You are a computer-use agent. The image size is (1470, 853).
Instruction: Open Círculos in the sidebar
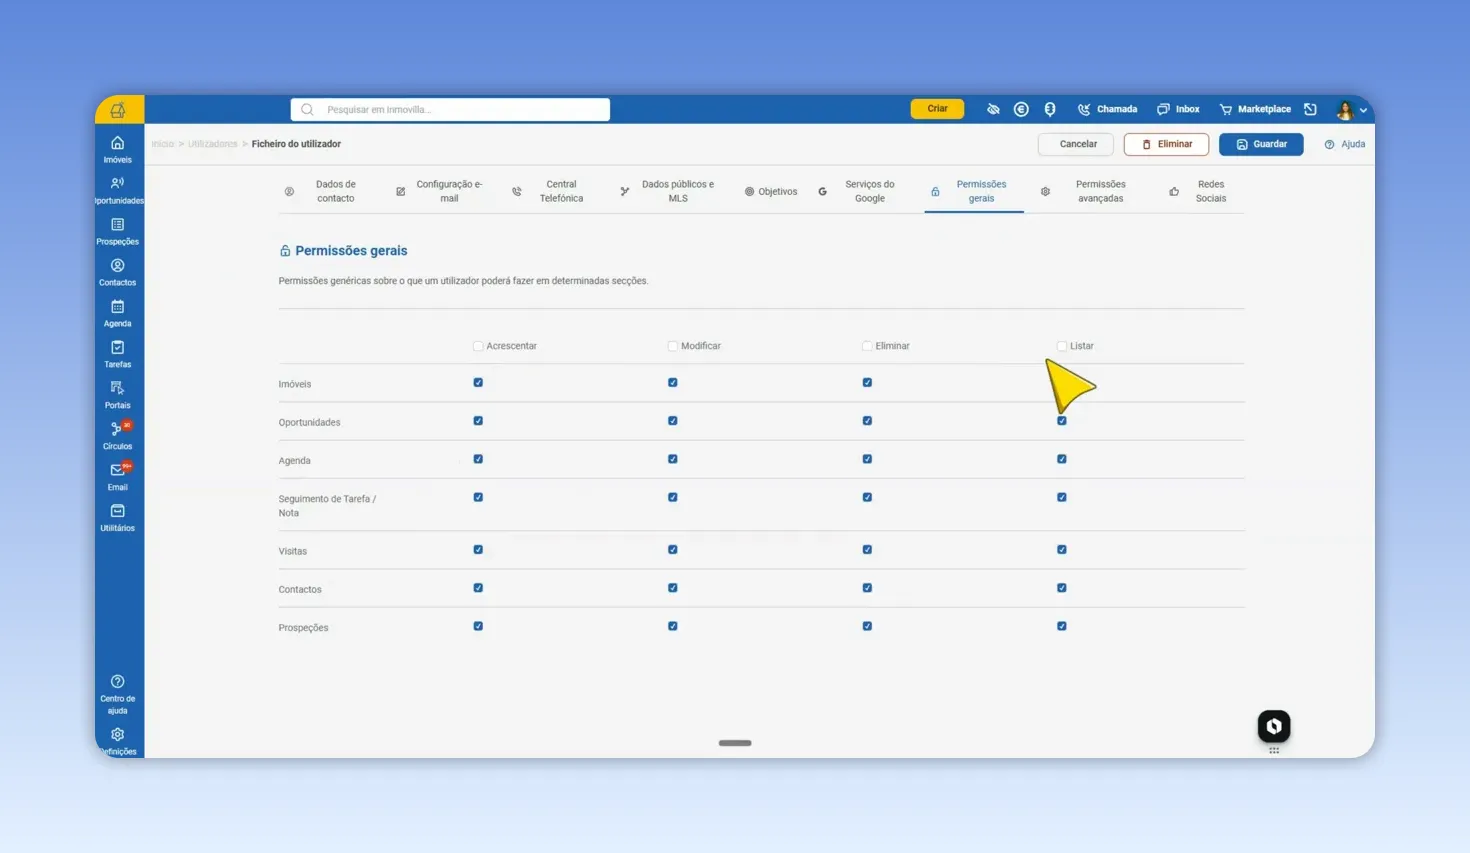click(x=117, y=436)
